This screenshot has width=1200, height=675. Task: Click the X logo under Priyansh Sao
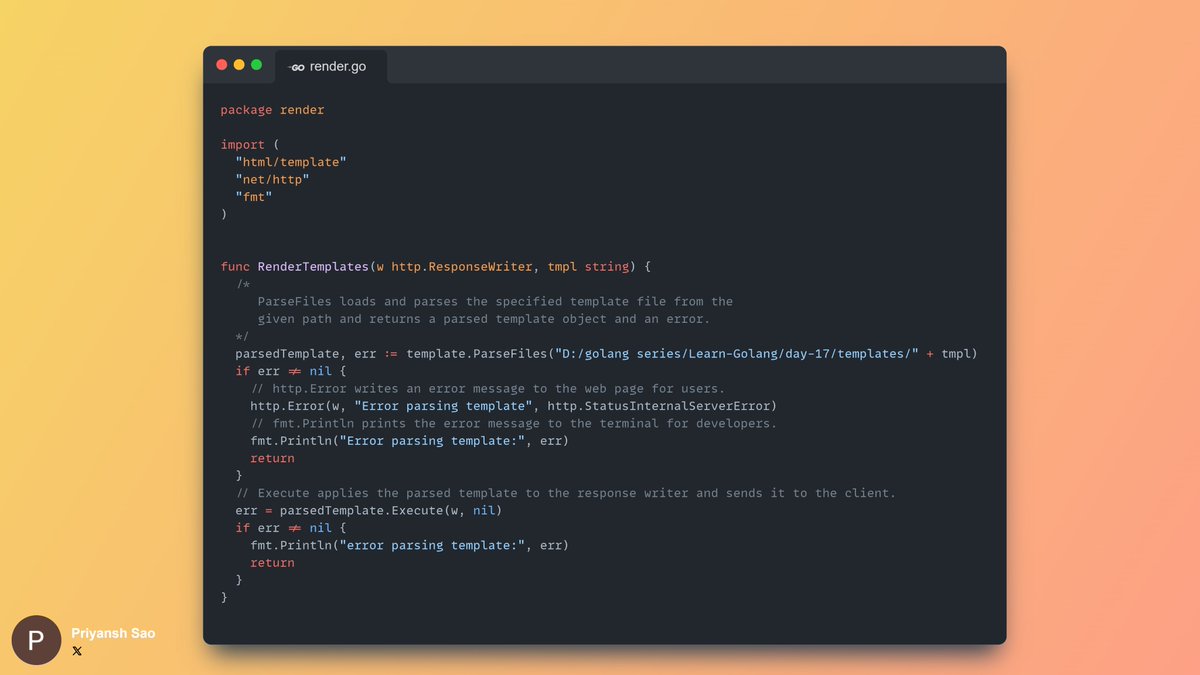(x=77, y=651)
